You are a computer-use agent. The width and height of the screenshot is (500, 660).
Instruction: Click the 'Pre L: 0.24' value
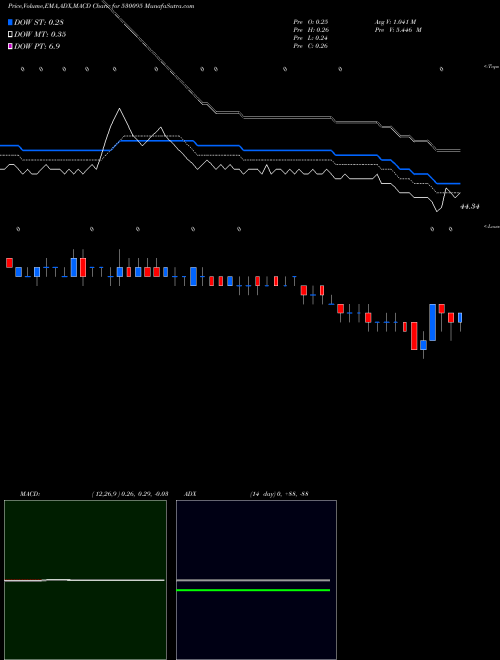tap(311, 38)
